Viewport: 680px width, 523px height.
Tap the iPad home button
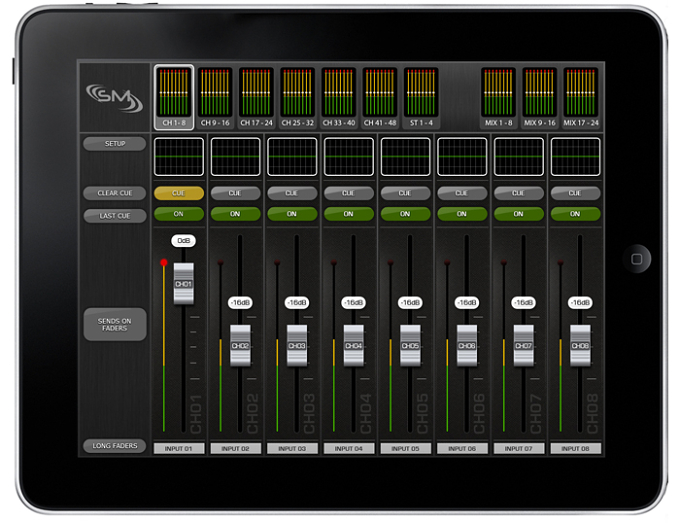(636, 259)
